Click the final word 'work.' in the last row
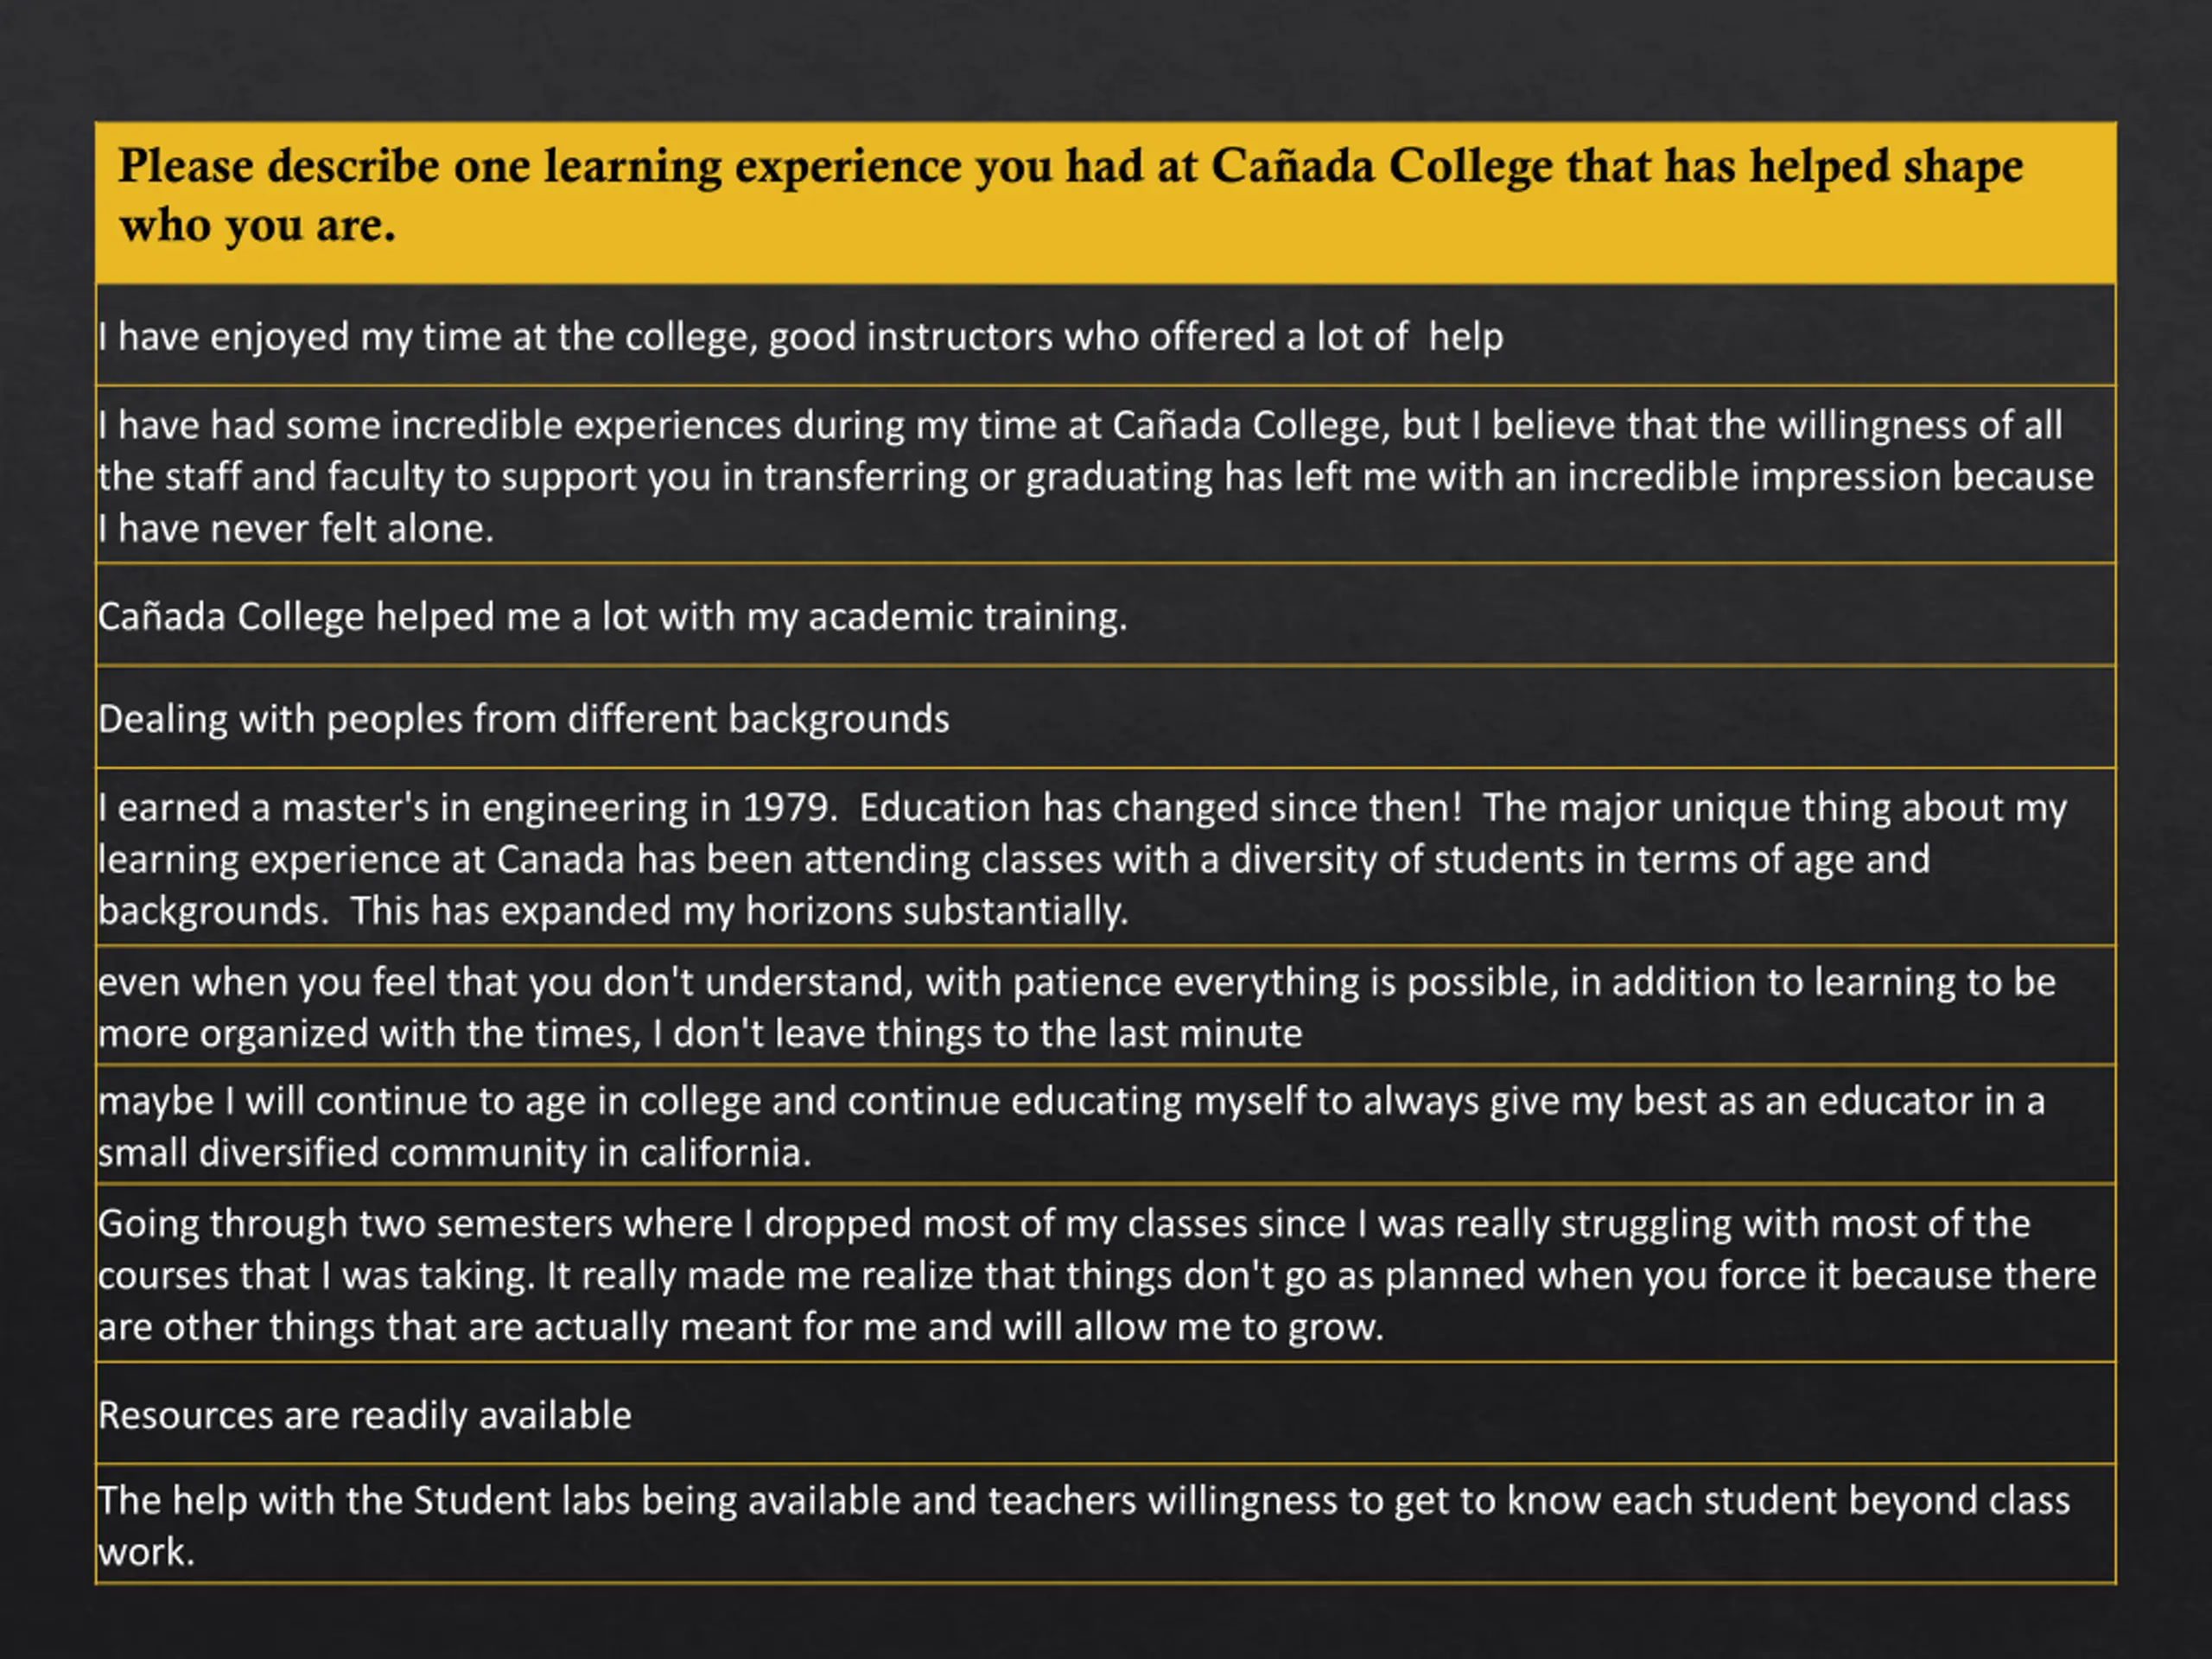The height and width of the screenshot is (1659, 2212). point(146,1552)
